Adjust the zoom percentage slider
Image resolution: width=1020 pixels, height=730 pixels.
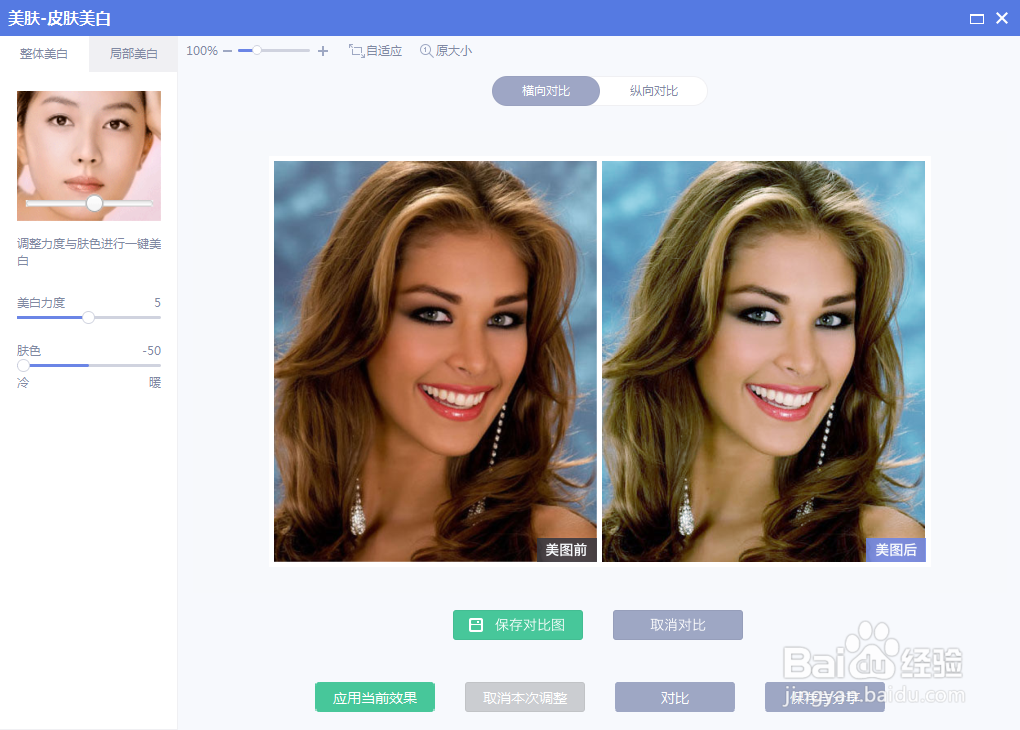point(257,51)
